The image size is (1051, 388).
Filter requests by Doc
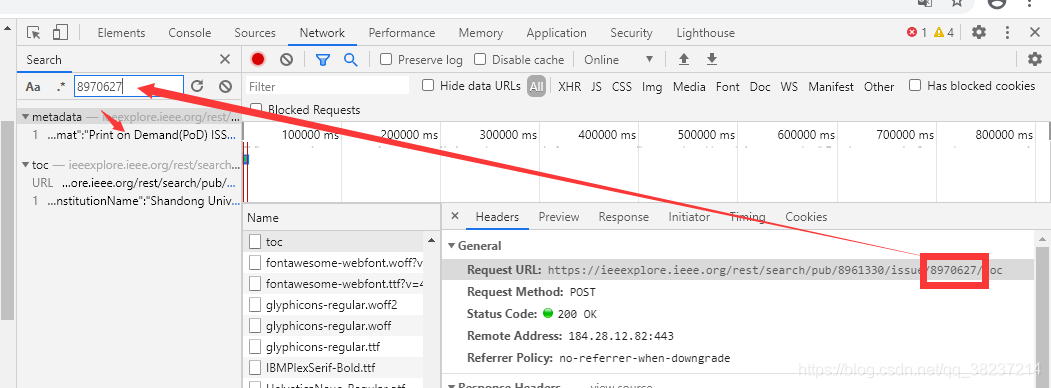click(760, 86)
